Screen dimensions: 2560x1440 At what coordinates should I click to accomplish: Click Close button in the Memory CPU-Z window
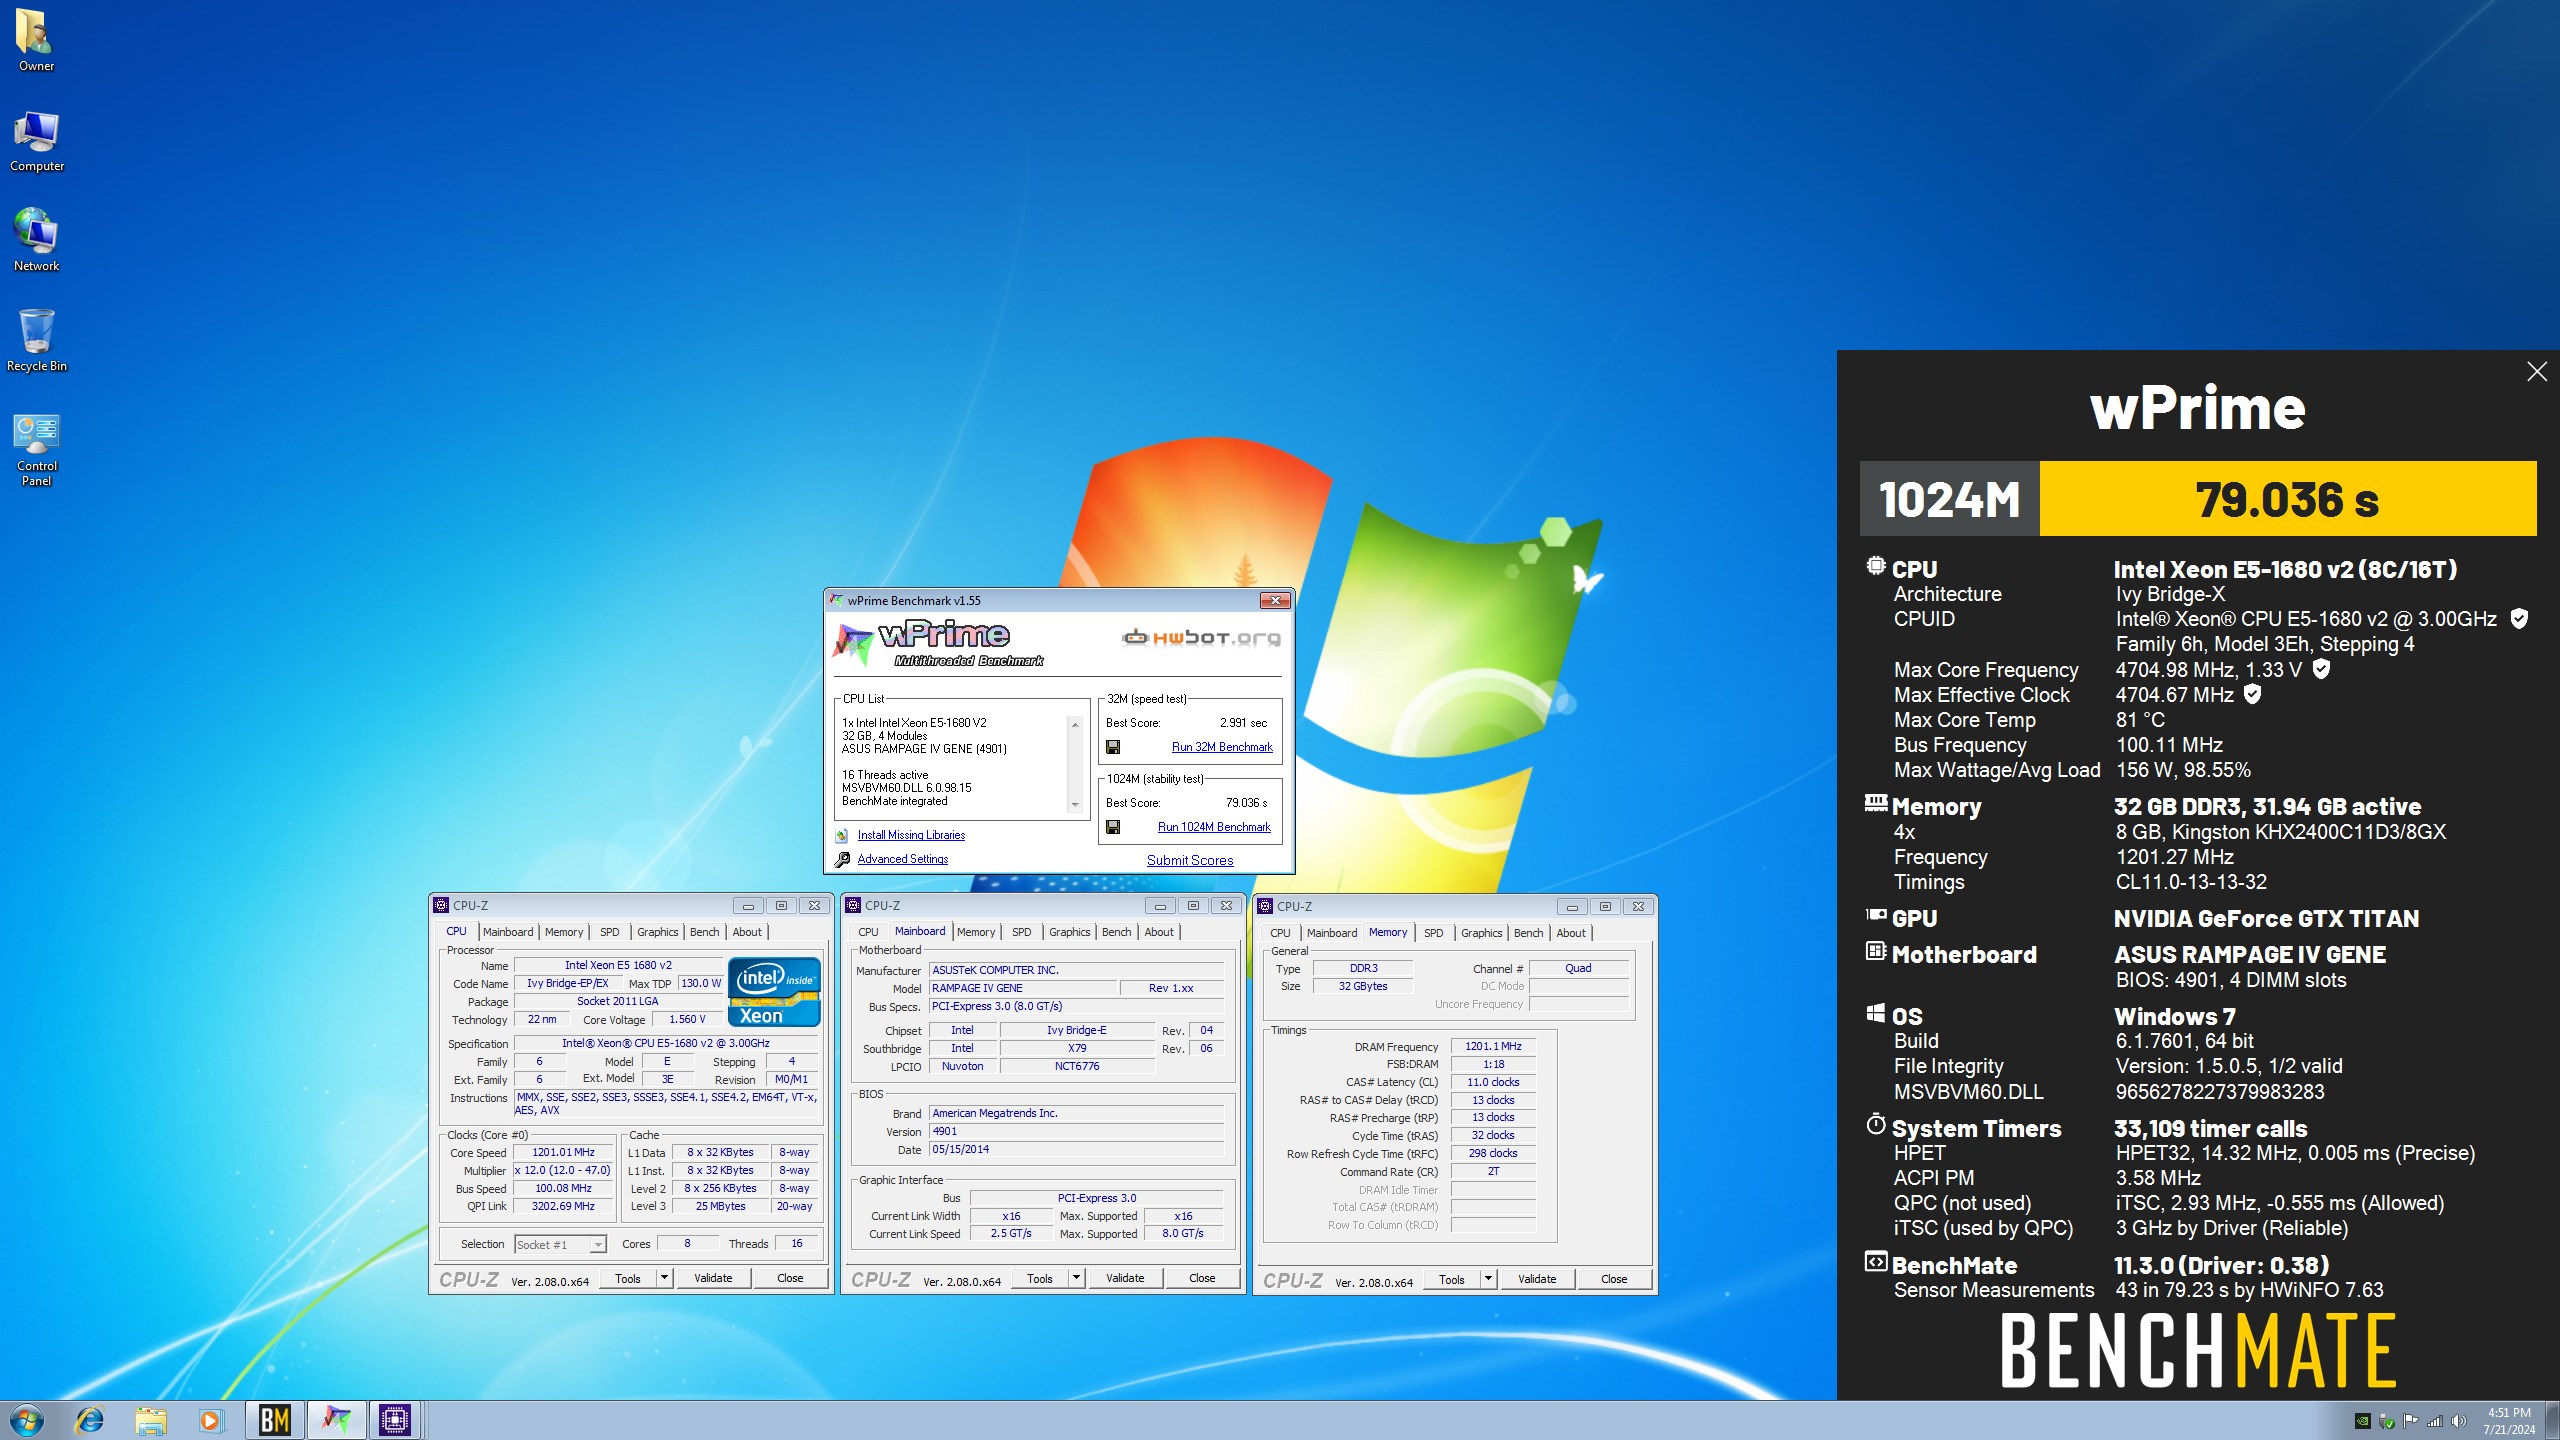click(x=1614, y=1279)
